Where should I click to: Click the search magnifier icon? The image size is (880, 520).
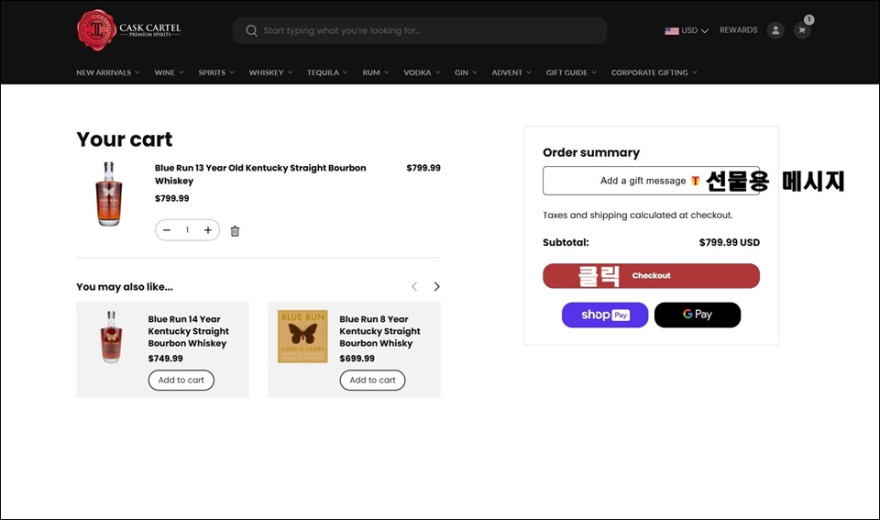251,30
